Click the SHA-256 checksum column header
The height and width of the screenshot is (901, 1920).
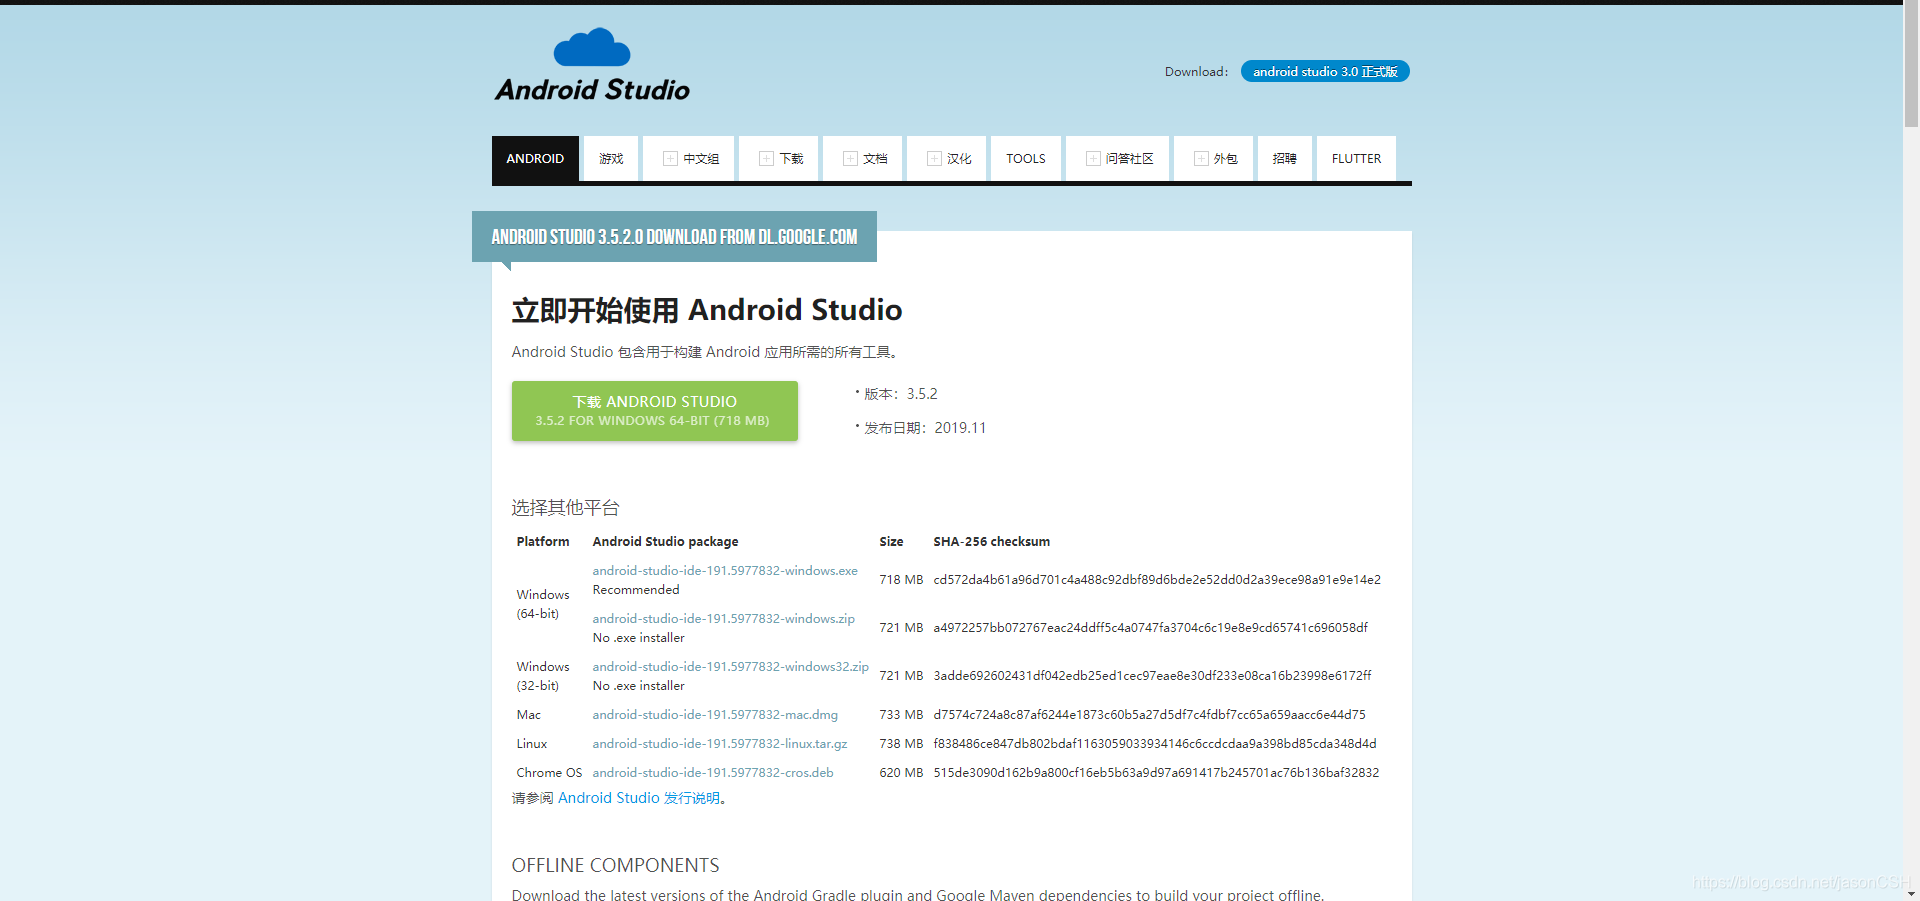coord(991,542)
